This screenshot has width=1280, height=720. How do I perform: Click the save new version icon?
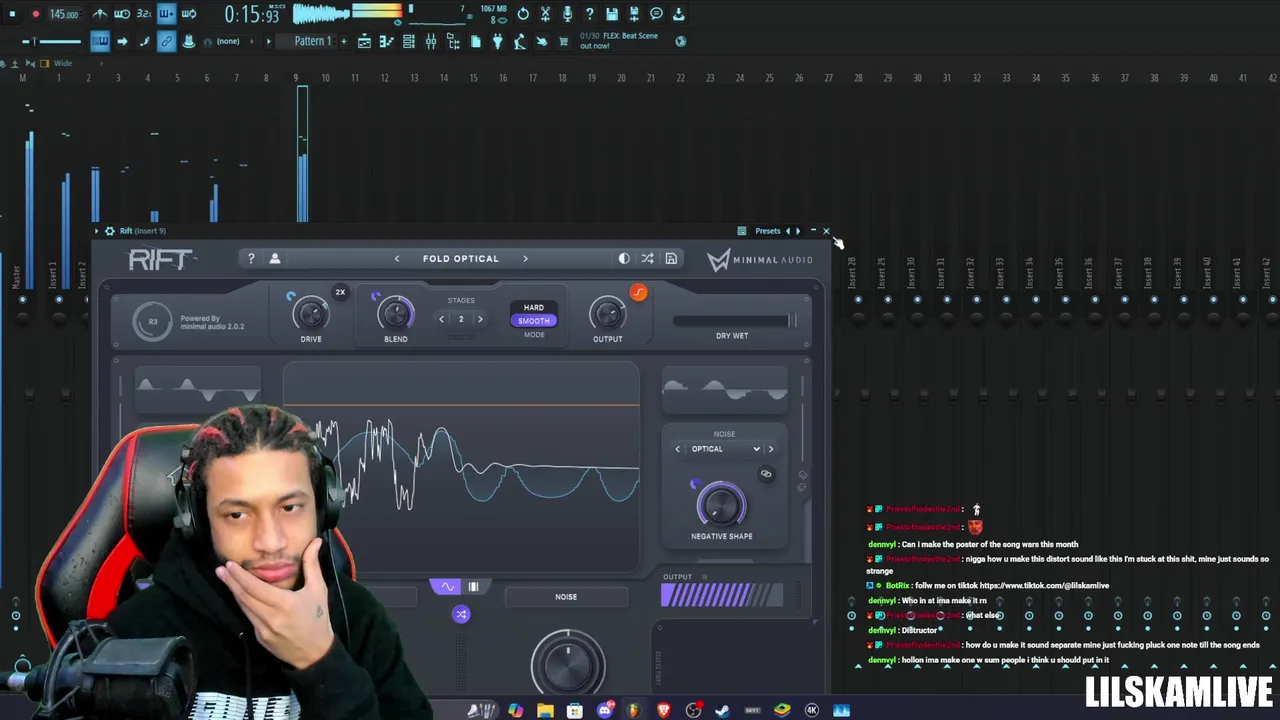click(634, 14)
